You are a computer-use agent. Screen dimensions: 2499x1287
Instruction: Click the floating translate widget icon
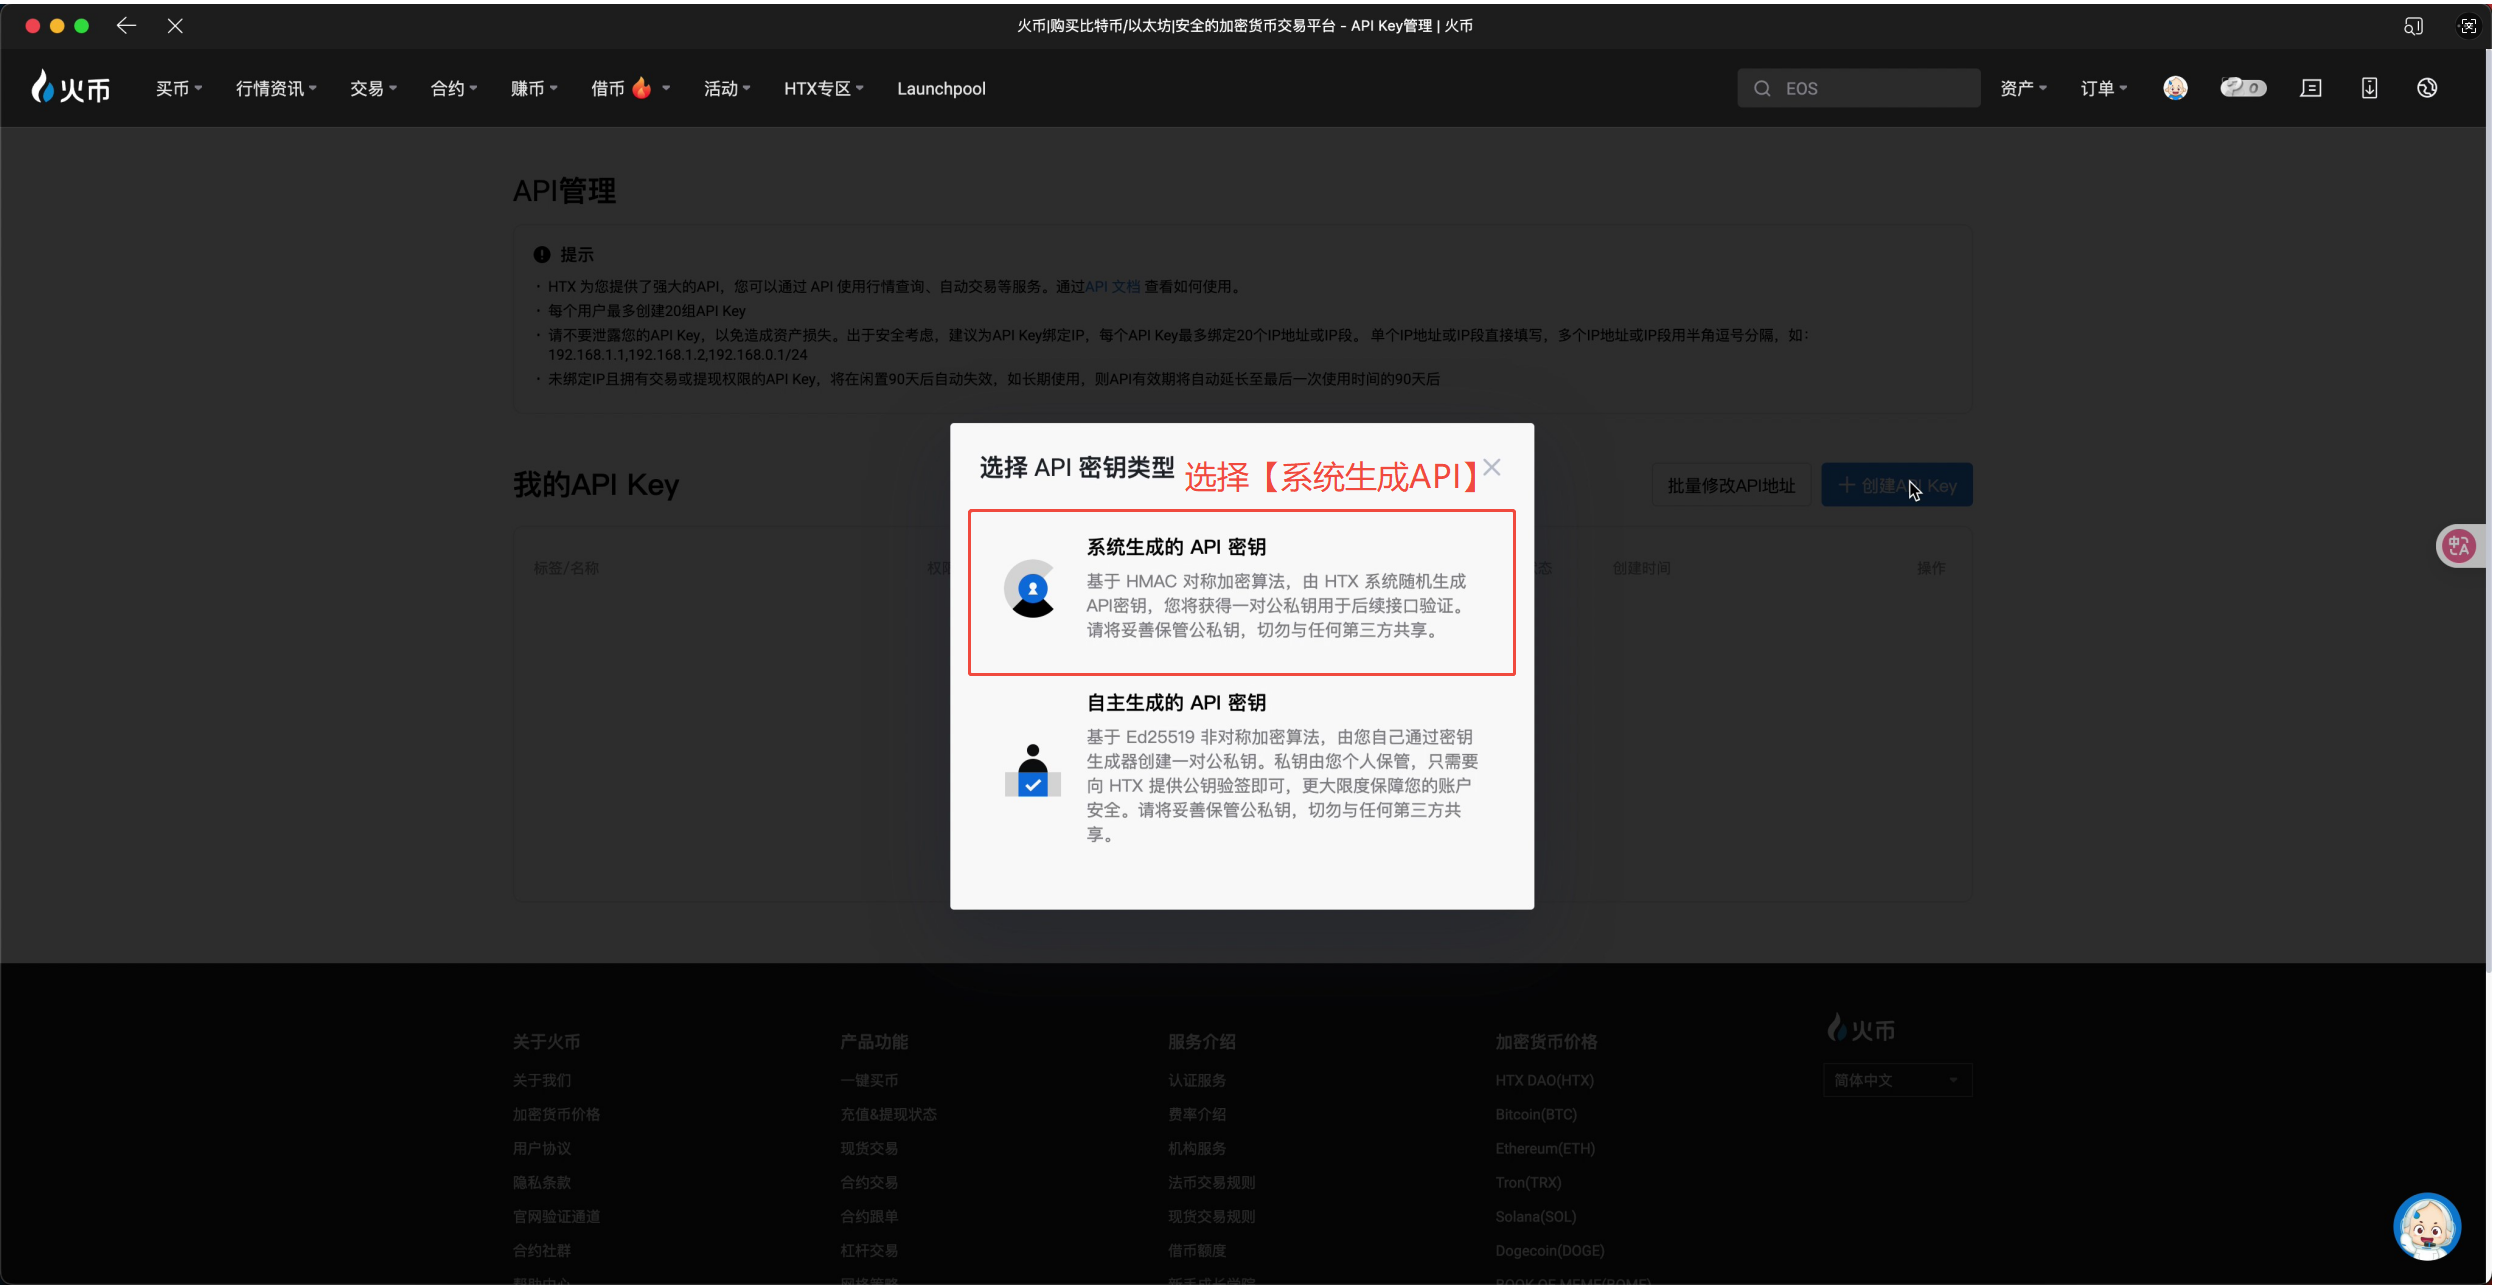point(2459,546)
